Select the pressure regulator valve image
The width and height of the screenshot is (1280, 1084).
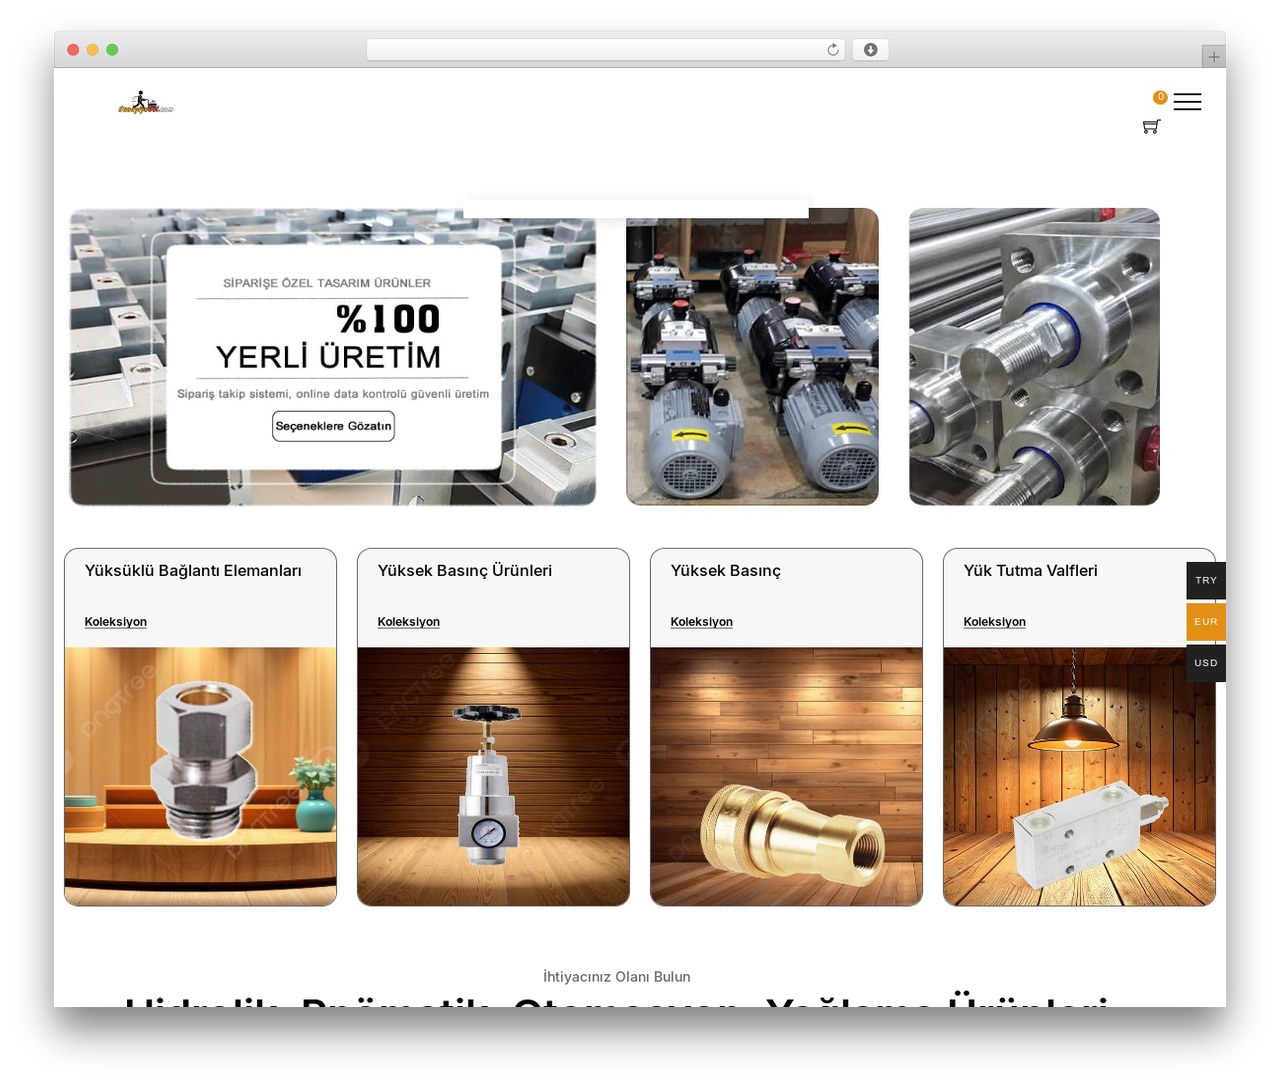[x=494, y=777]
